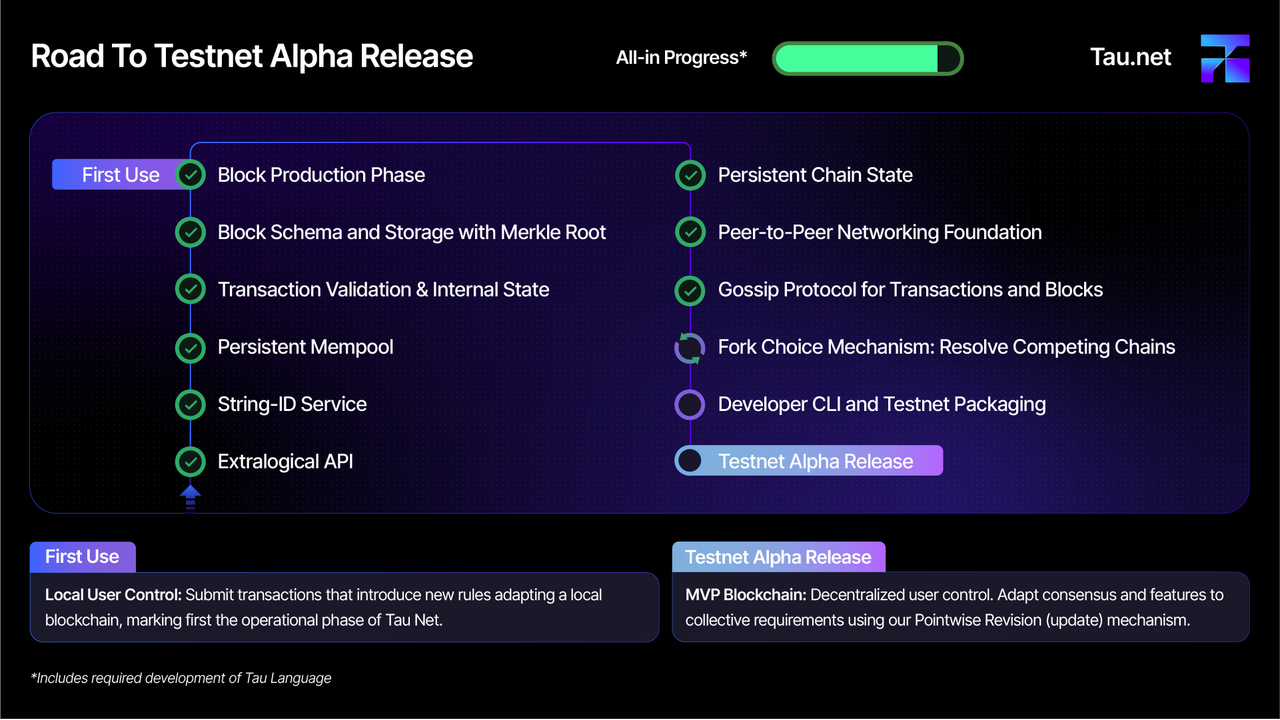Click the MVP Blockchain description box

coord(960,607)
